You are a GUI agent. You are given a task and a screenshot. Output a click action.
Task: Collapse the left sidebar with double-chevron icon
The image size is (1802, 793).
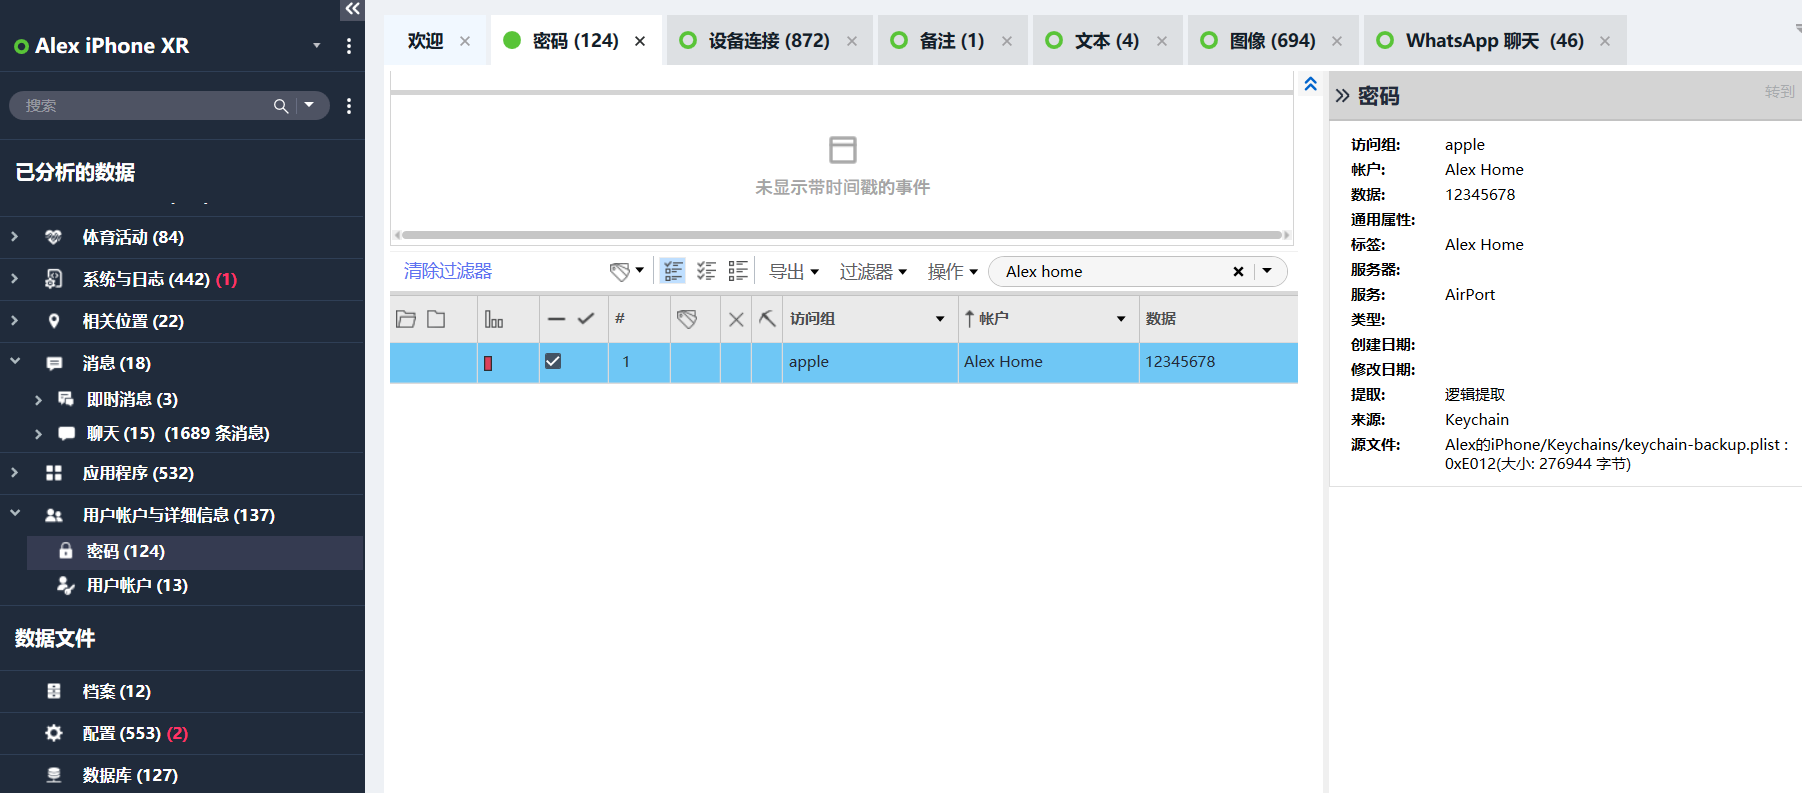click(x=352, y=9)
